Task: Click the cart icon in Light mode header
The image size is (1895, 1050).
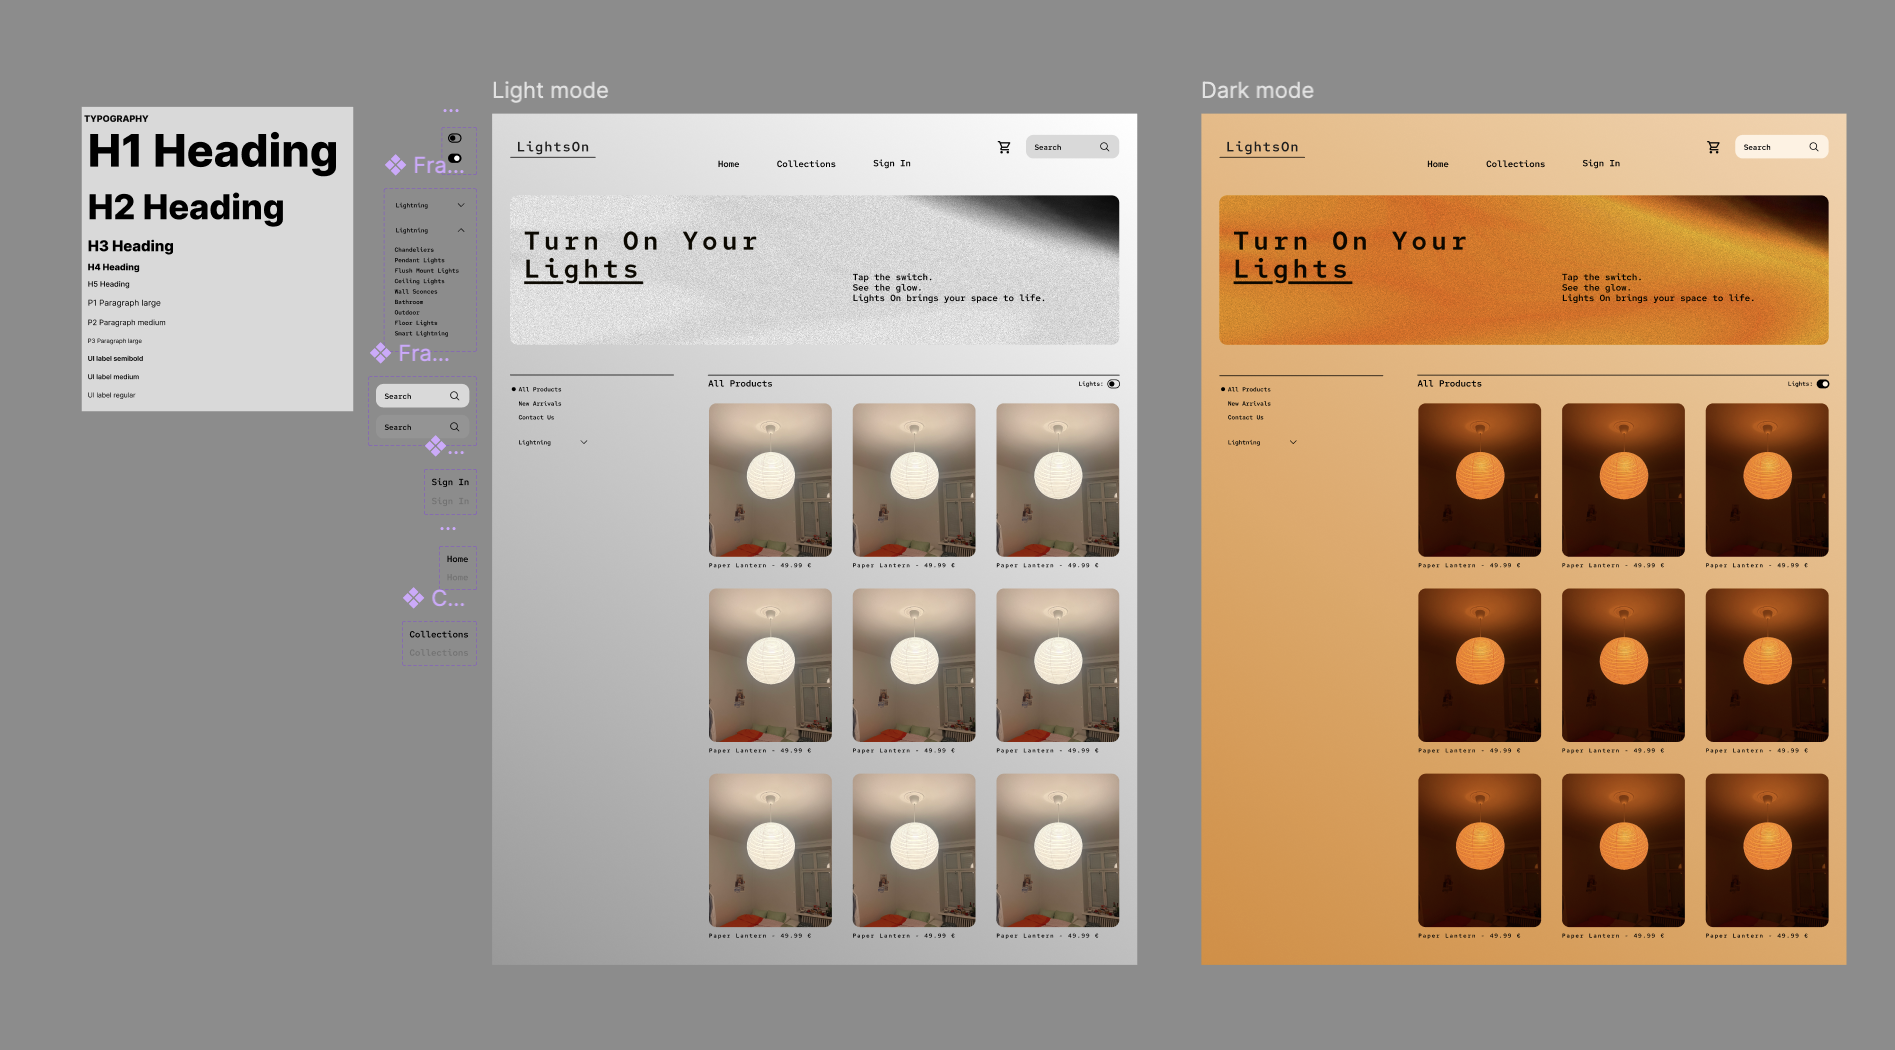Action: pos(1004,147)
